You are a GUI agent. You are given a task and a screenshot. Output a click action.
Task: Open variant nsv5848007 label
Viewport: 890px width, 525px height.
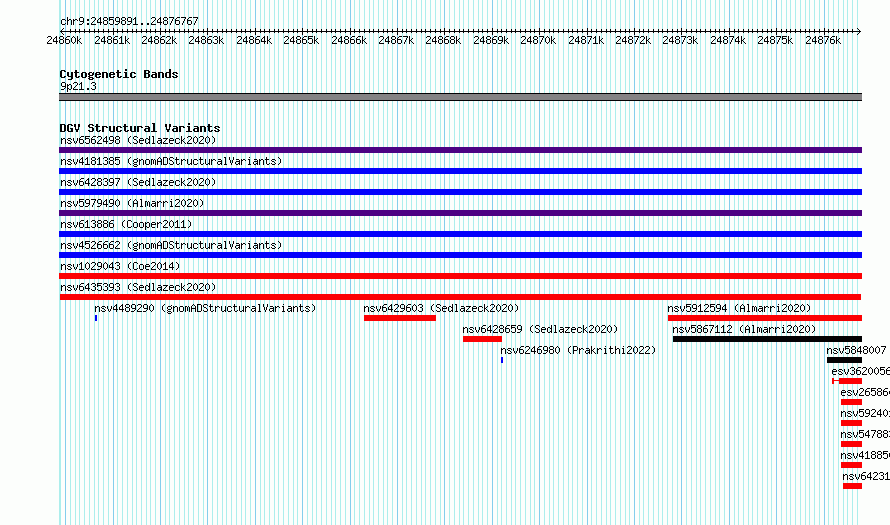[x=857, y=350]
